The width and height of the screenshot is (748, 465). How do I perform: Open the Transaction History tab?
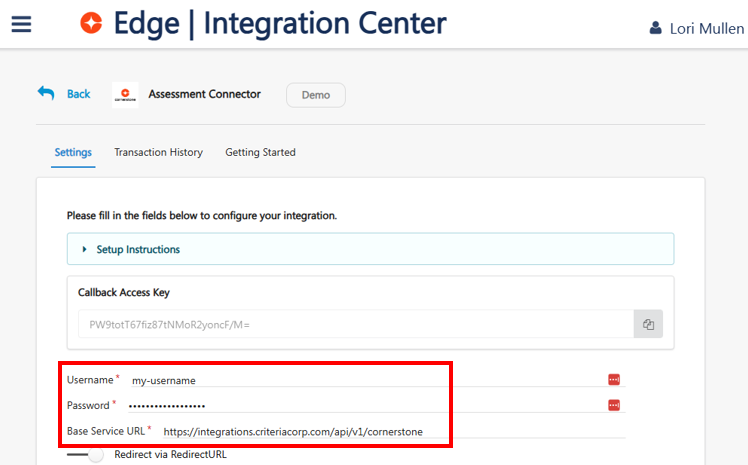[158, 152]
